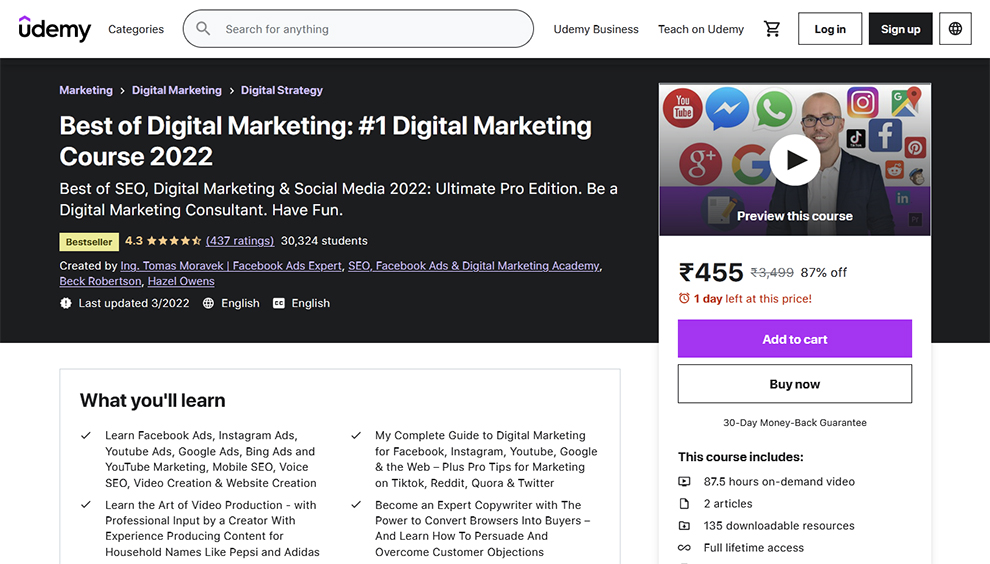Click checkmark beside 'Learn the Art of Video Production'
990x564 pixels.
pyautogui.click(x=86, y=505)
